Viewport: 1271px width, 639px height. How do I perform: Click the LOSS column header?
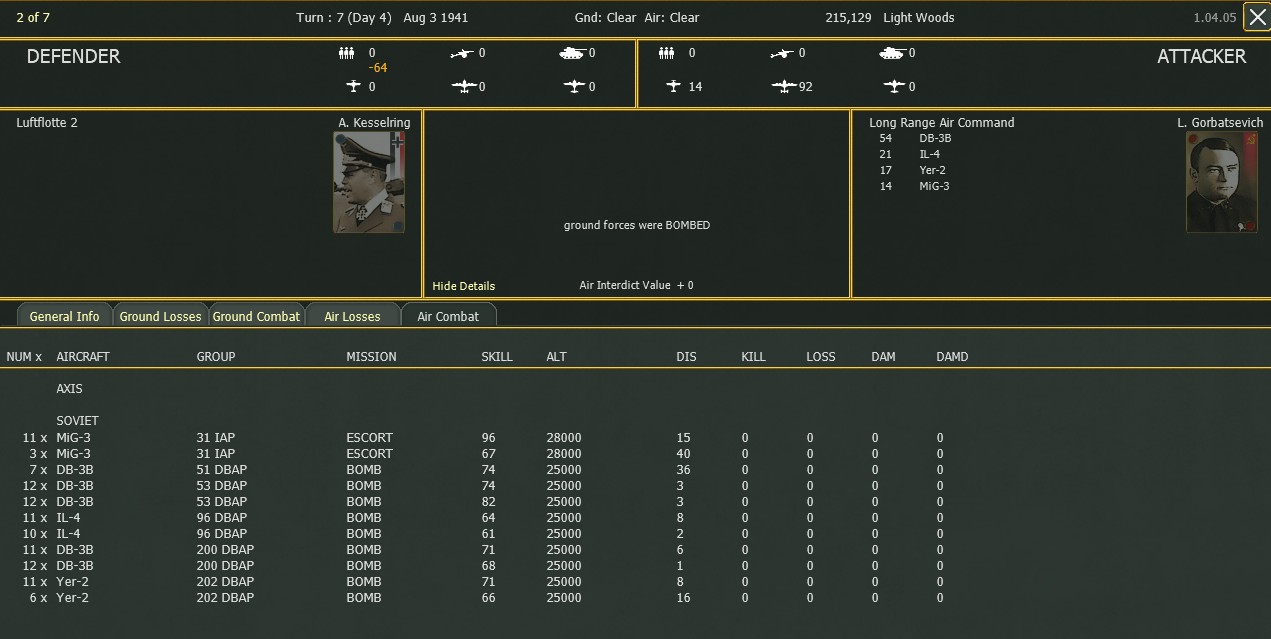tap(821, 357)
